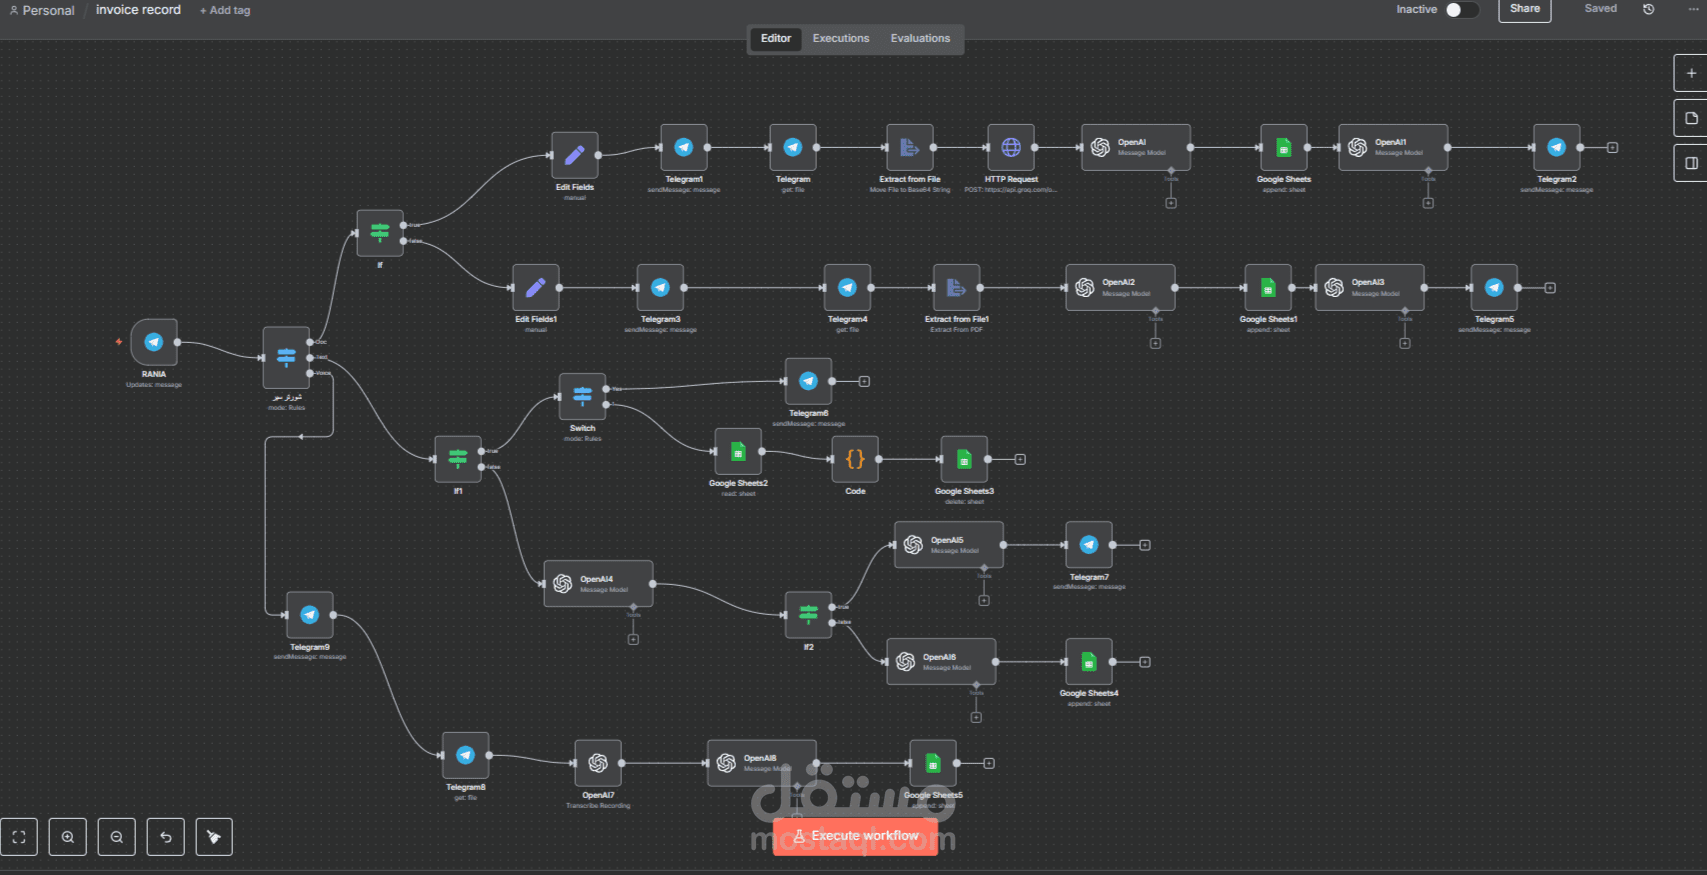Tidy up the workflow nodes

pyautogui.click(x=214, y=837)
